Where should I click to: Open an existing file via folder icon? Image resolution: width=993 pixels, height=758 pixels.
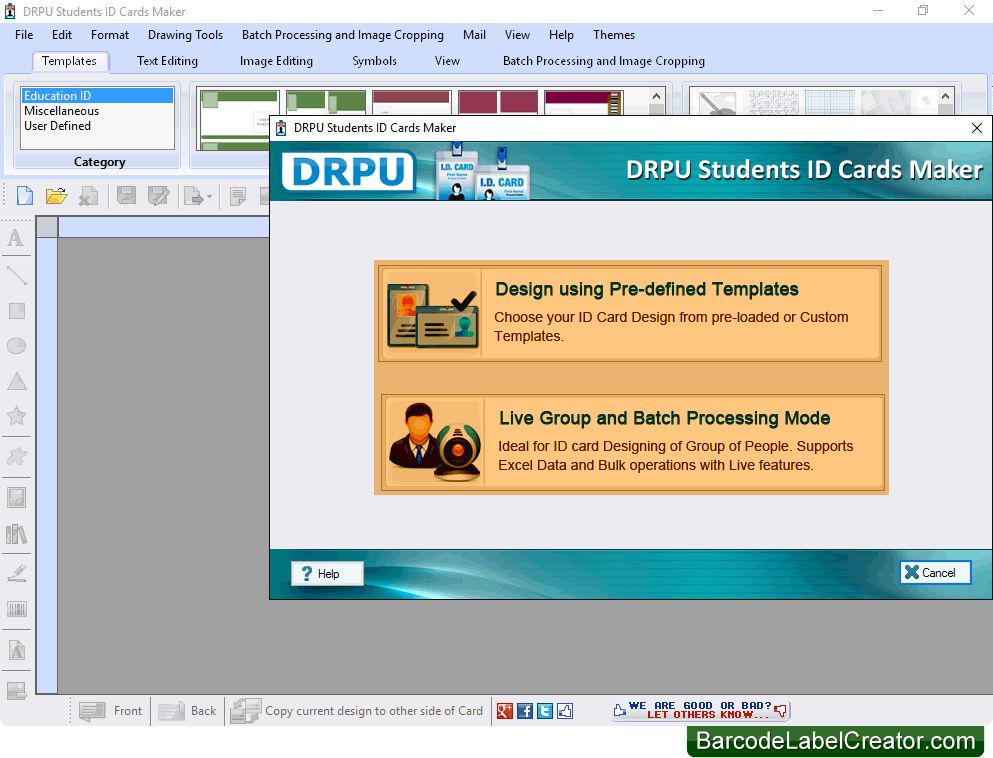pyautogui.click(x=56, y=196)
